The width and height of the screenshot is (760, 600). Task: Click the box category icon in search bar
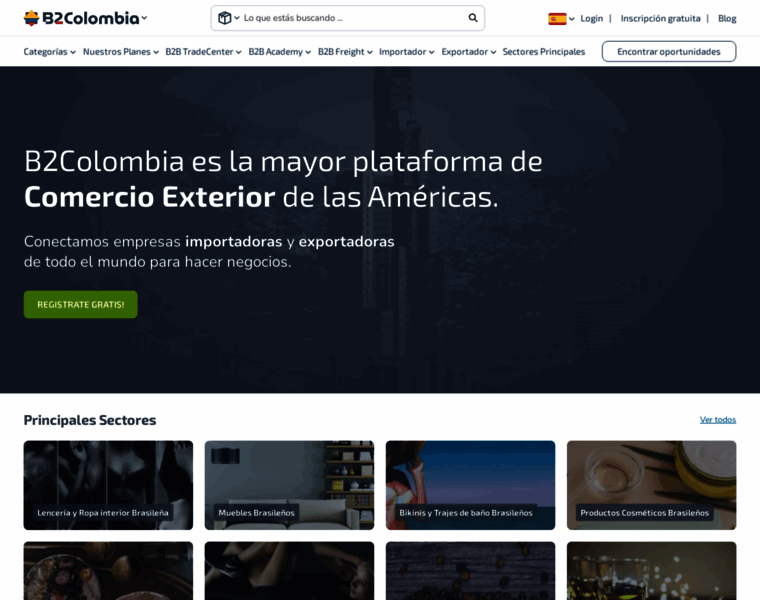(x=224, y=18)
